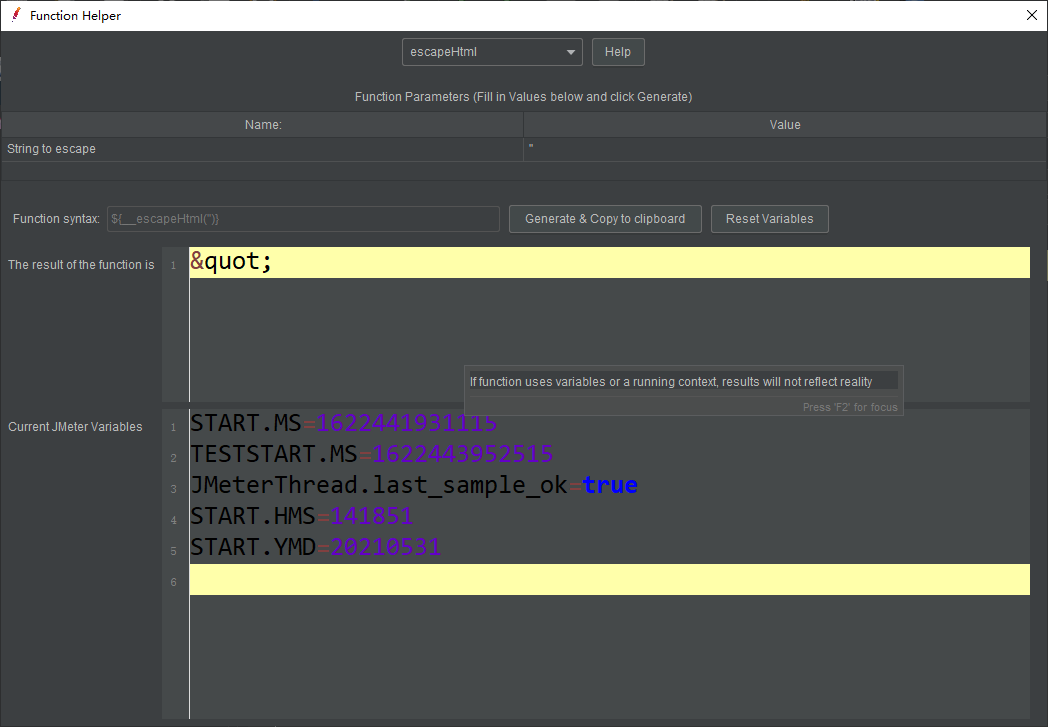Click the Current JMeter Variables label
Image resolution: width=1048 pixels, height=727 pixels.
pyautogui.click(x=75, y=427)
